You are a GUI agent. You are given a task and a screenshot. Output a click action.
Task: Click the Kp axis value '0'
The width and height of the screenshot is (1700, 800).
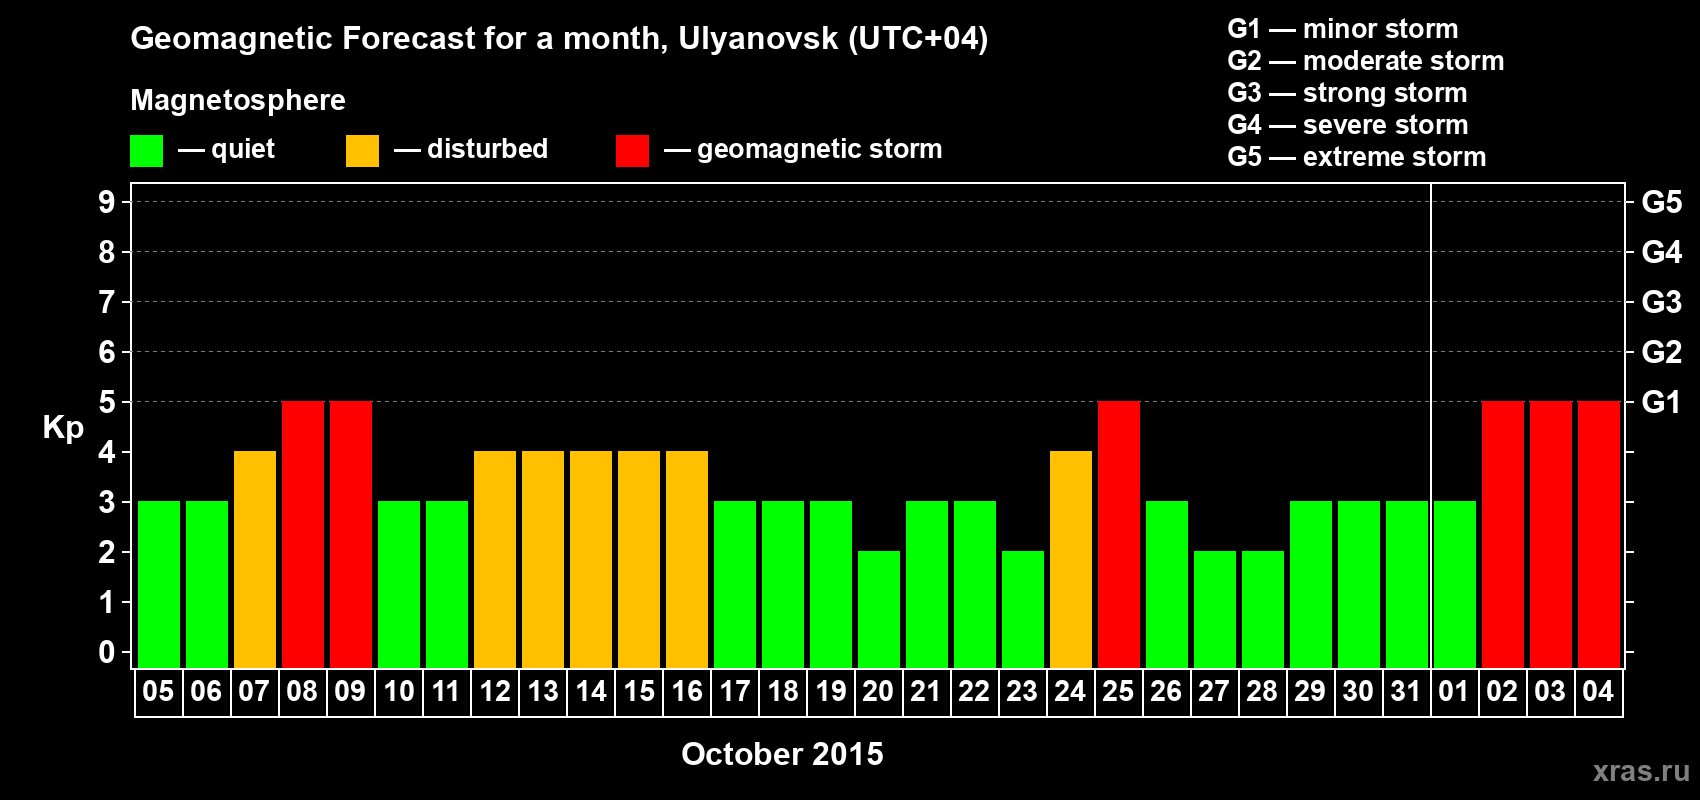pos(107,652)
